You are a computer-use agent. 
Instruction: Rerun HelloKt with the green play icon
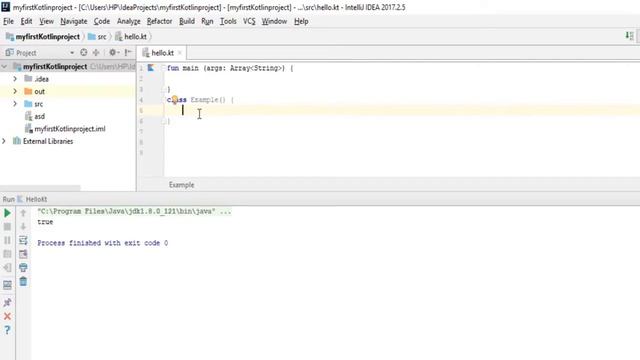click(7, 213)
